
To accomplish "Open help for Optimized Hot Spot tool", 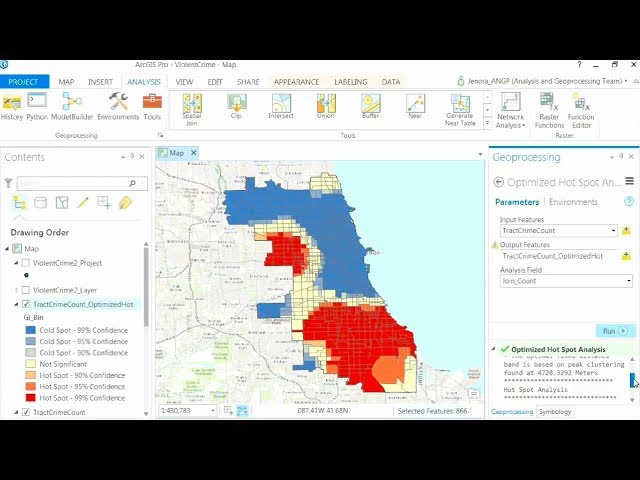I will [x=629, y=201].
